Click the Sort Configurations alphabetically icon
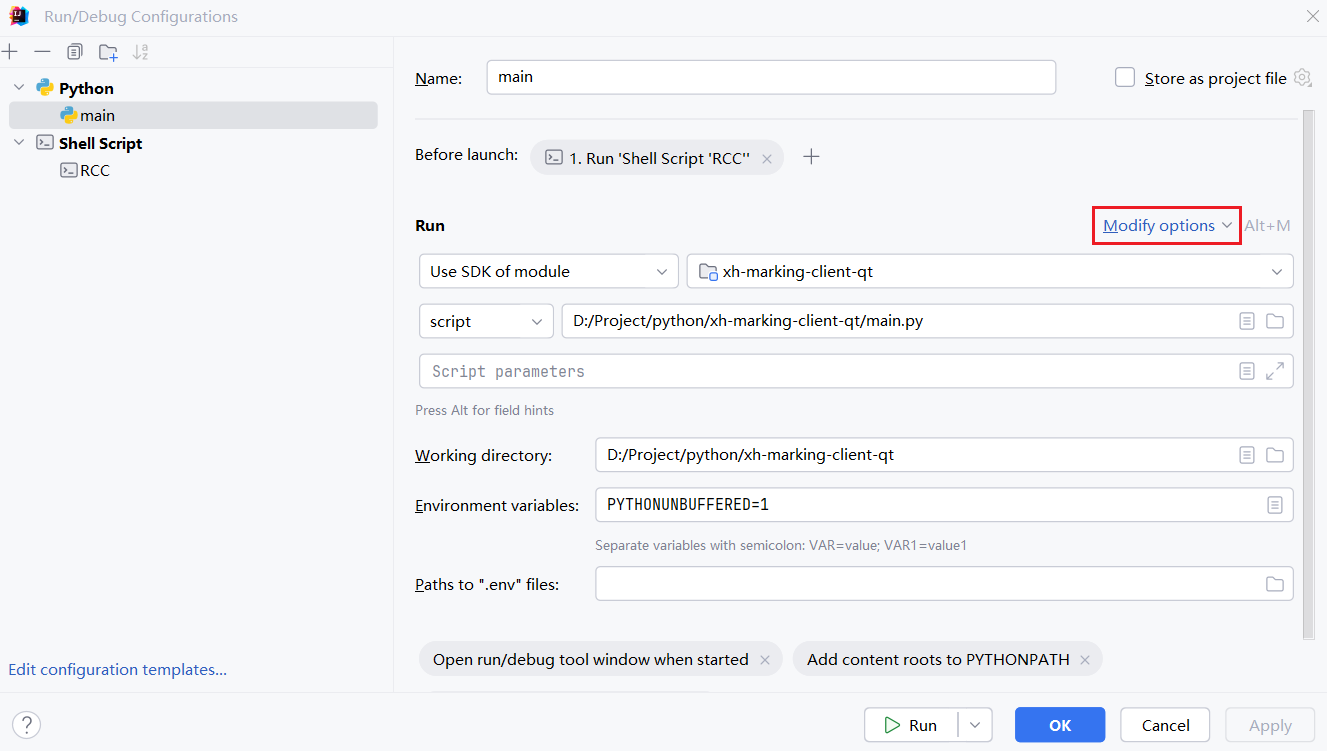The width and height of the screenshot is (1327, 751). (x=140, y=52)
